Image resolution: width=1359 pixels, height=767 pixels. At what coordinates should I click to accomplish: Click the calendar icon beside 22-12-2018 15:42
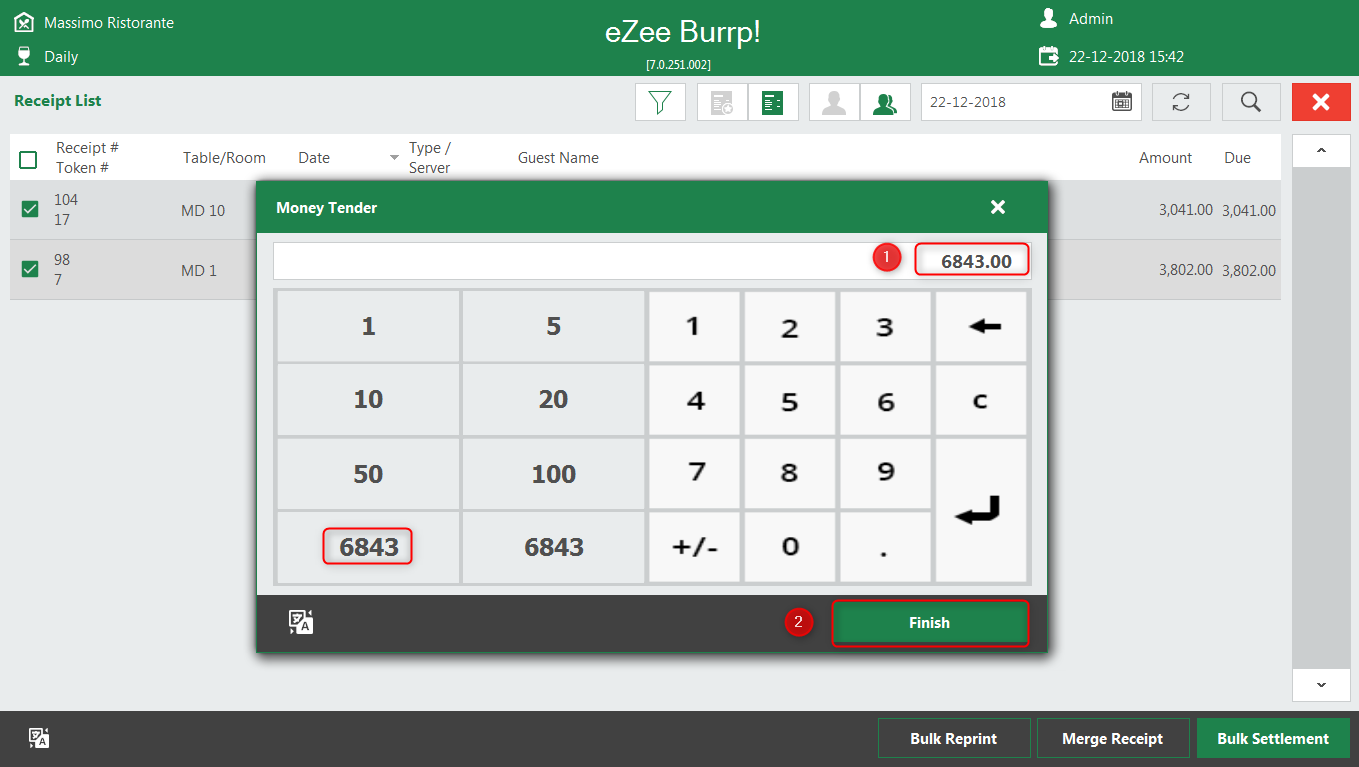[x=1048, y=57]
